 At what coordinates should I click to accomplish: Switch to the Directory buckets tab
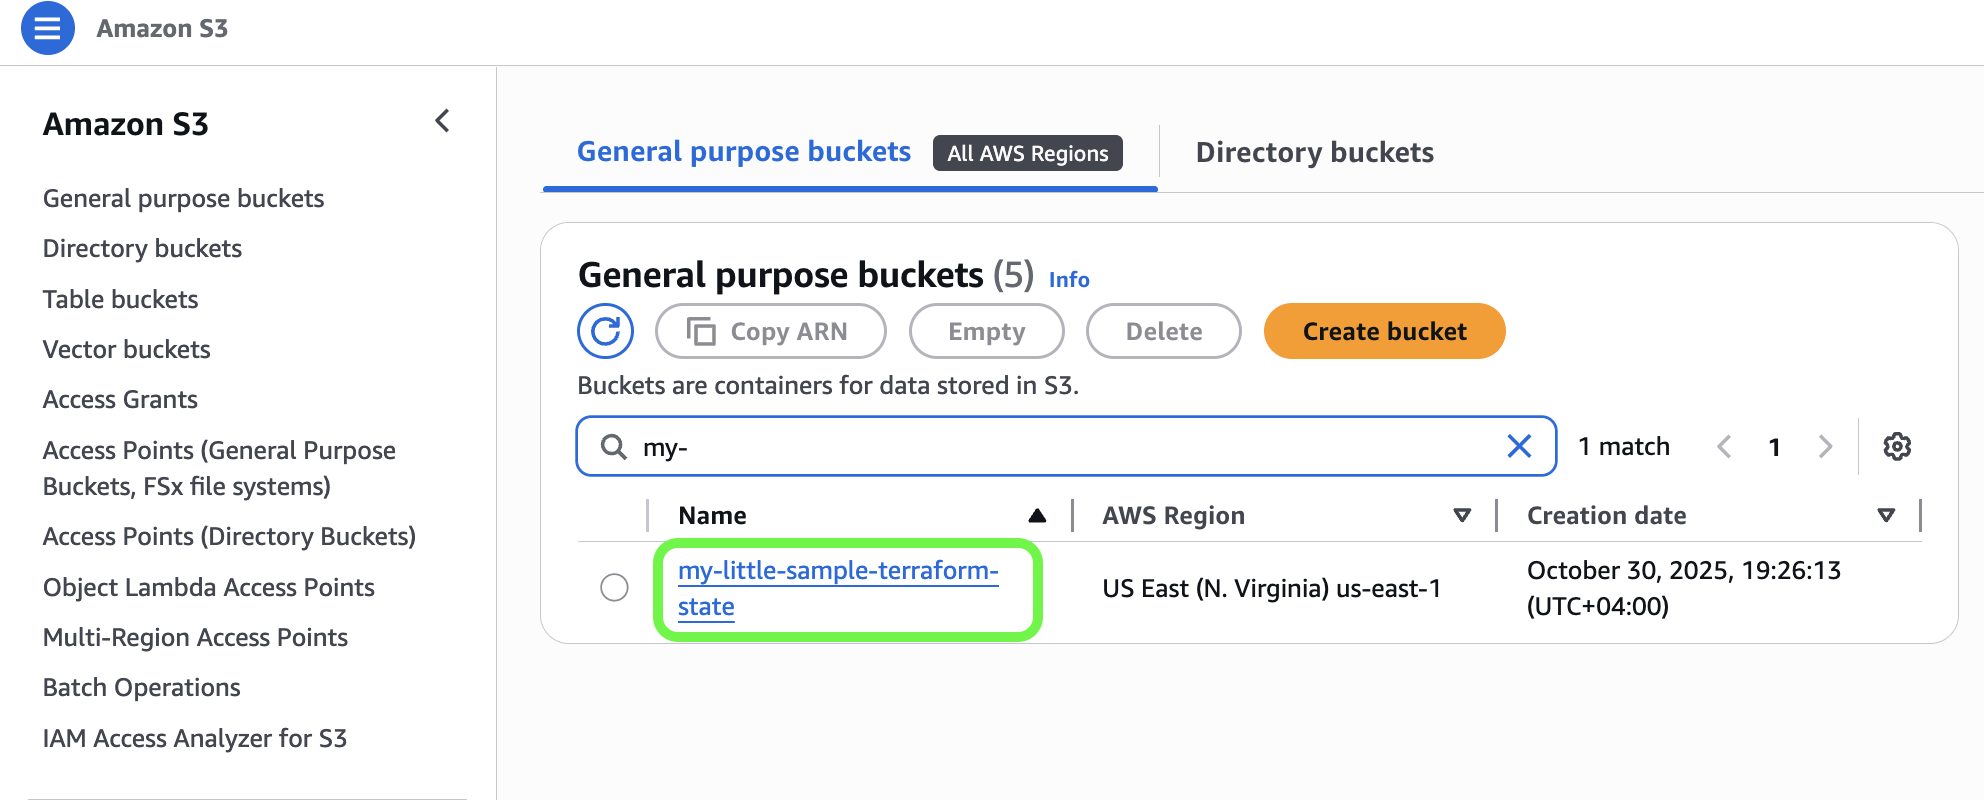pos(1314,152)
